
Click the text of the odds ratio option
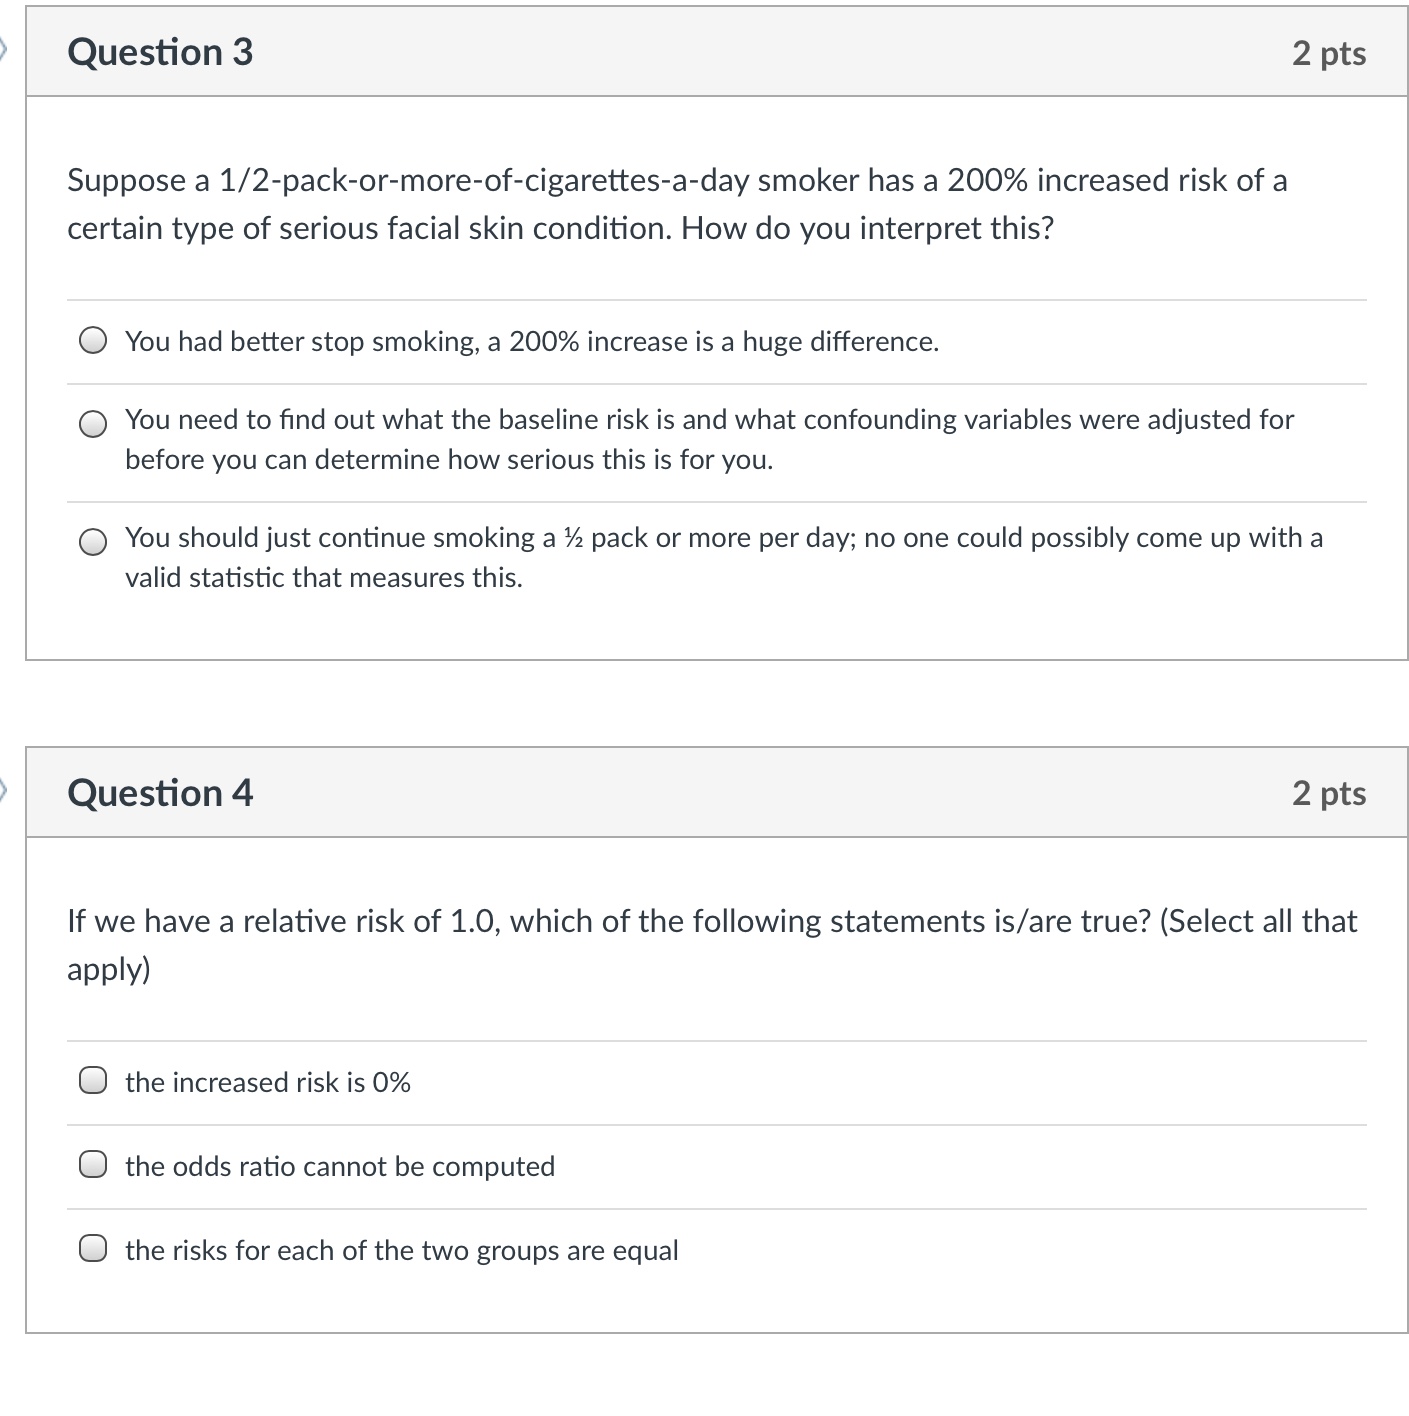(340, 1165)
